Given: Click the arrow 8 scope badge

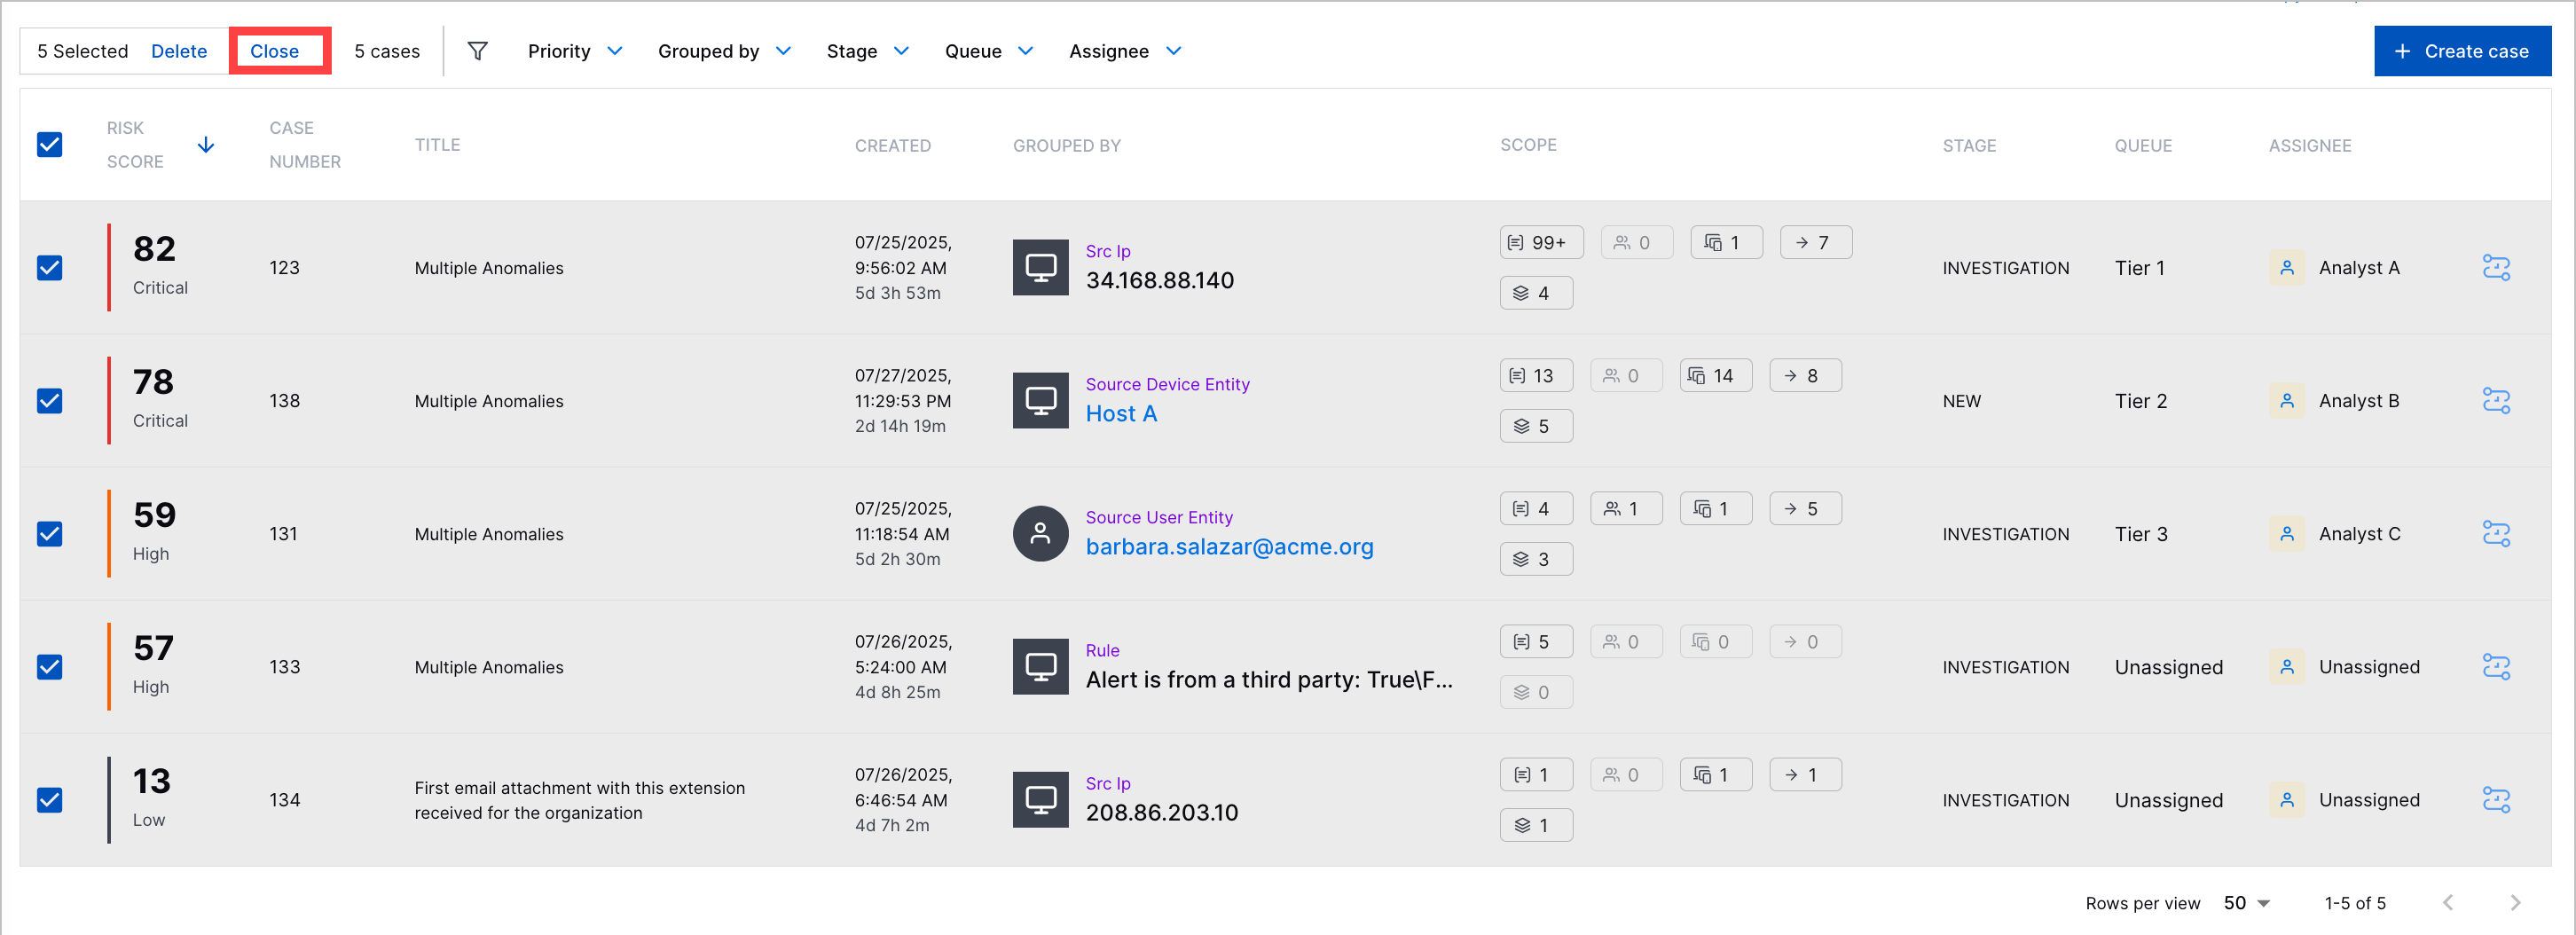Looking at the screenshot, I should [1805, 376].
